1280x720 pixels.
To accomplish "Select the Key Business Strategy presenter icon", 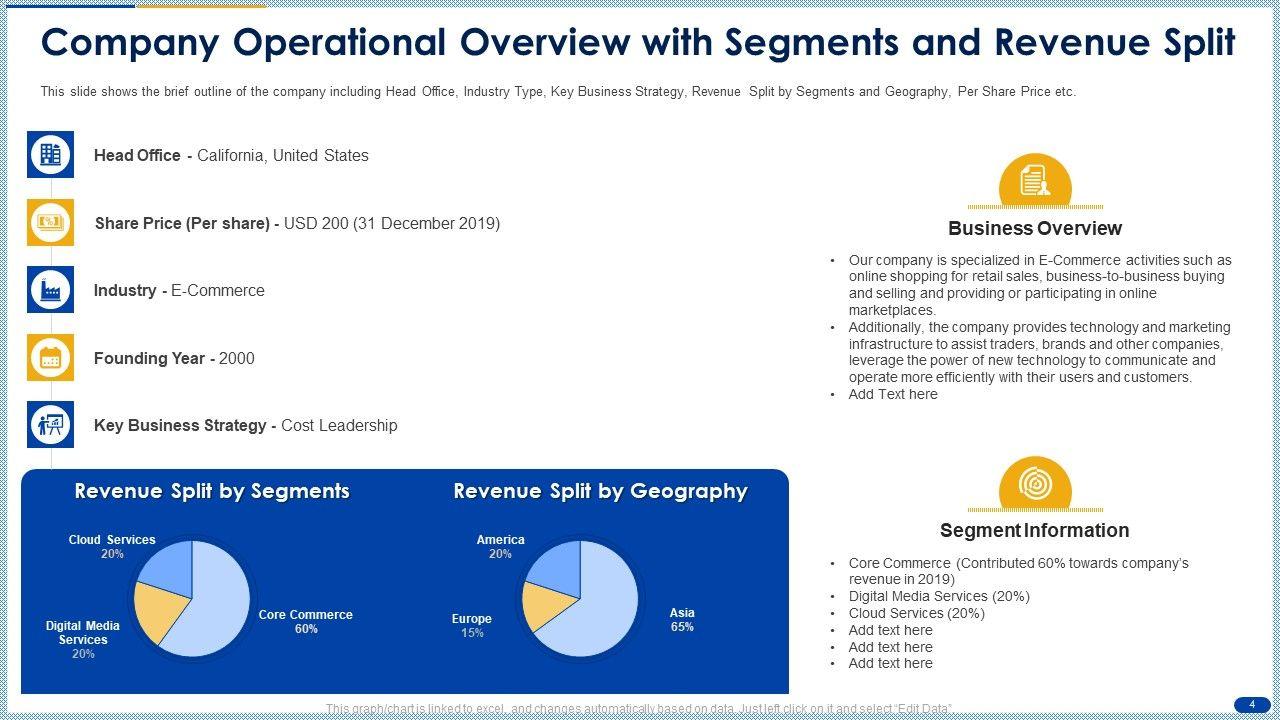I will tap(50, 425).
